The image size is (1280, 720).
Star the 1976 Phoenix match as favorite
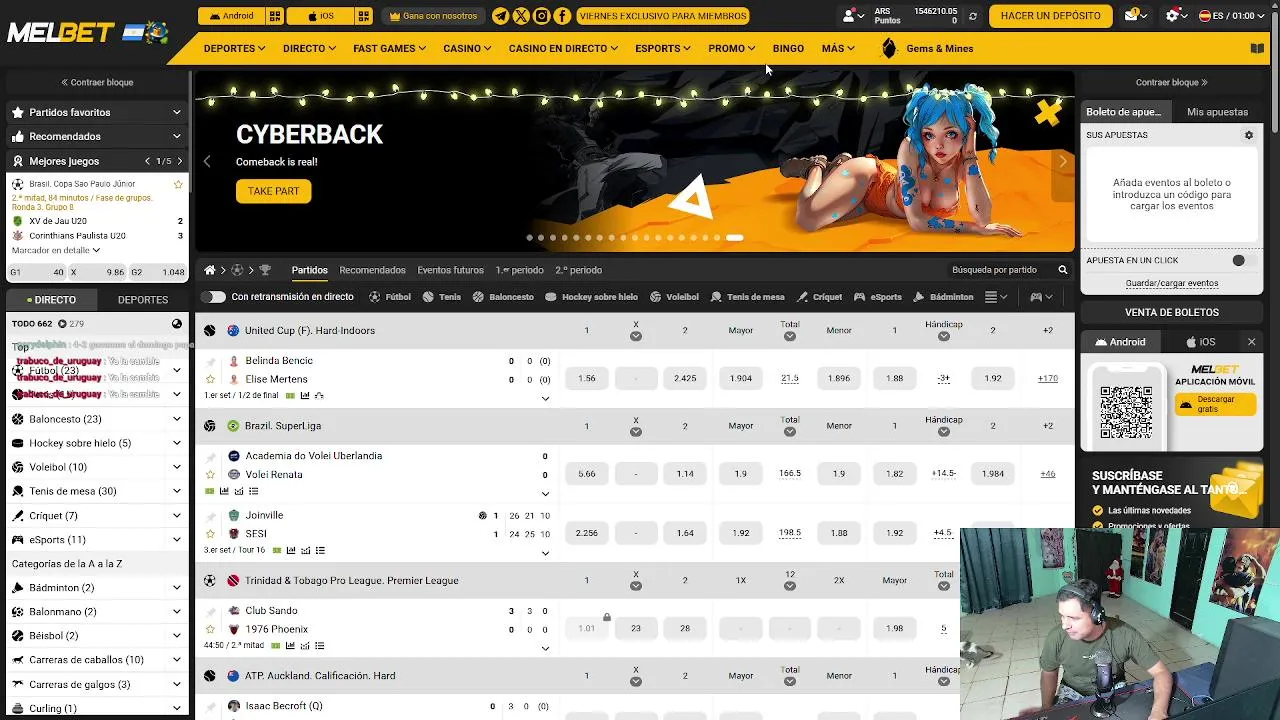pos(210,629)
